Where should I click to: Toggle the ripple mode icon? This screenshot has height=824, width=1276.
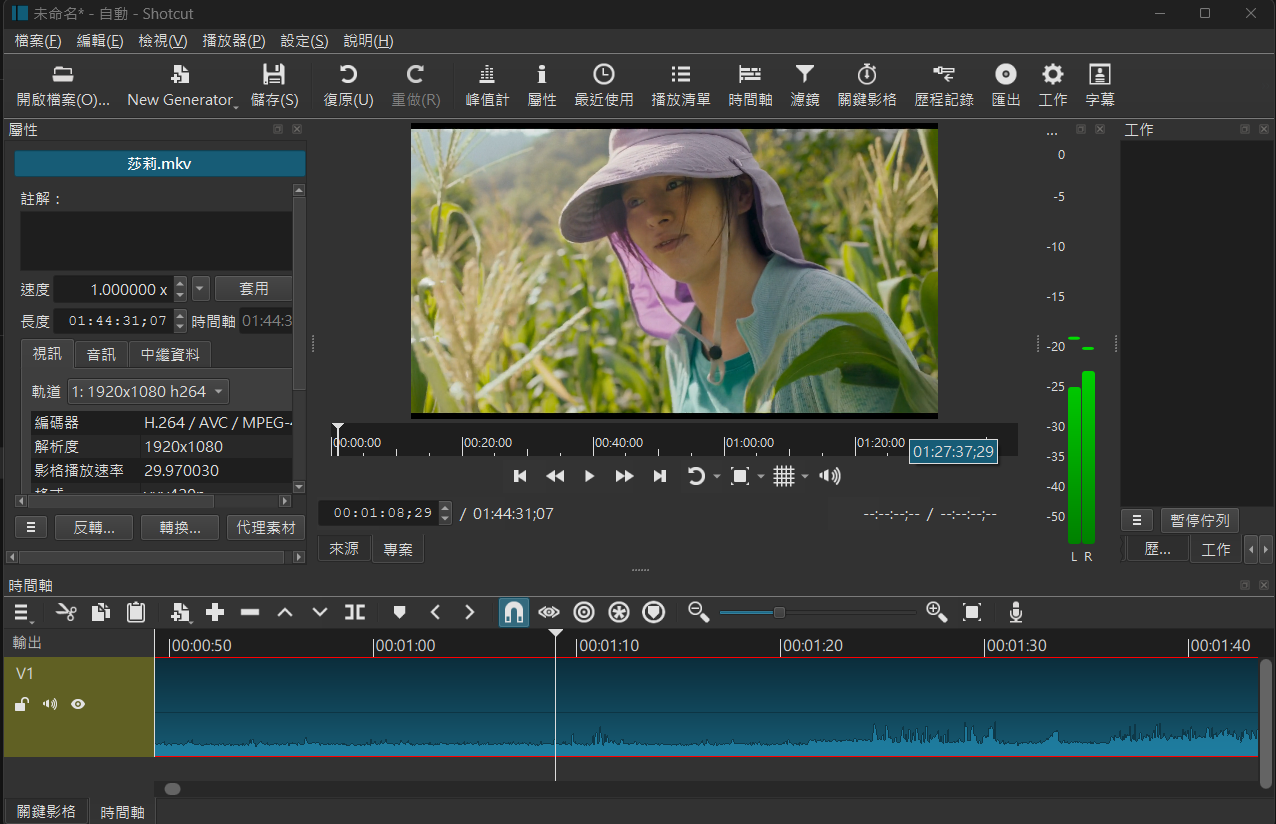coord(584,612)
